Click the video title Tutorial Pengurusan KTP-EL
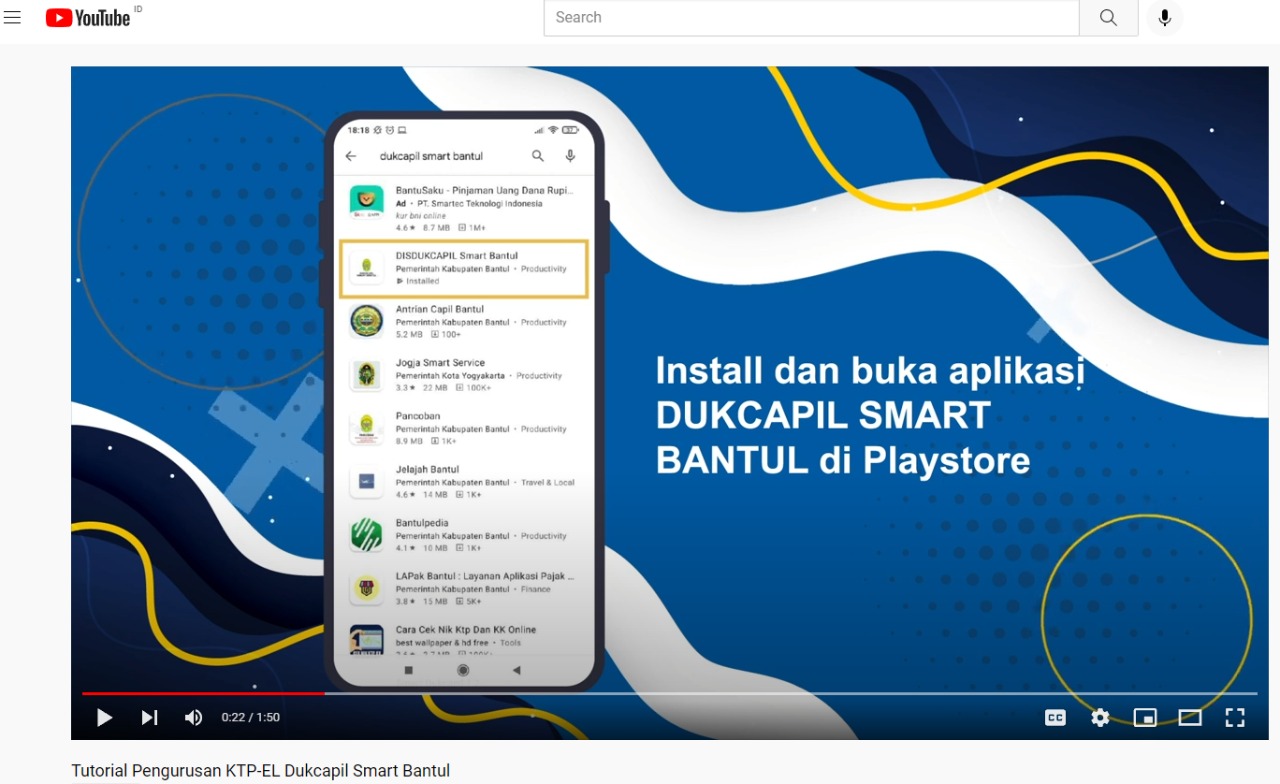 260,771
